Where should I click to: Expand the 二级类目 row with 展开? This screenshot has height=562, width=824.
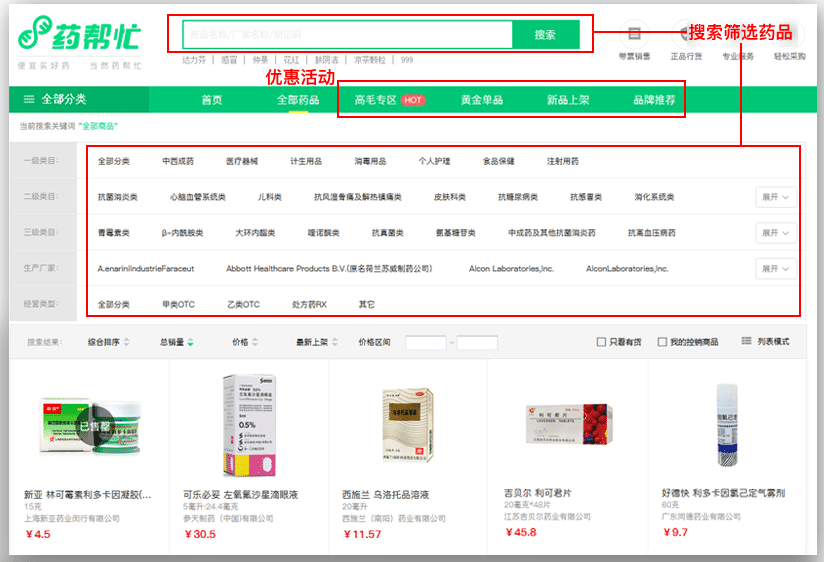pyautogui.click(x=776, y=197)
